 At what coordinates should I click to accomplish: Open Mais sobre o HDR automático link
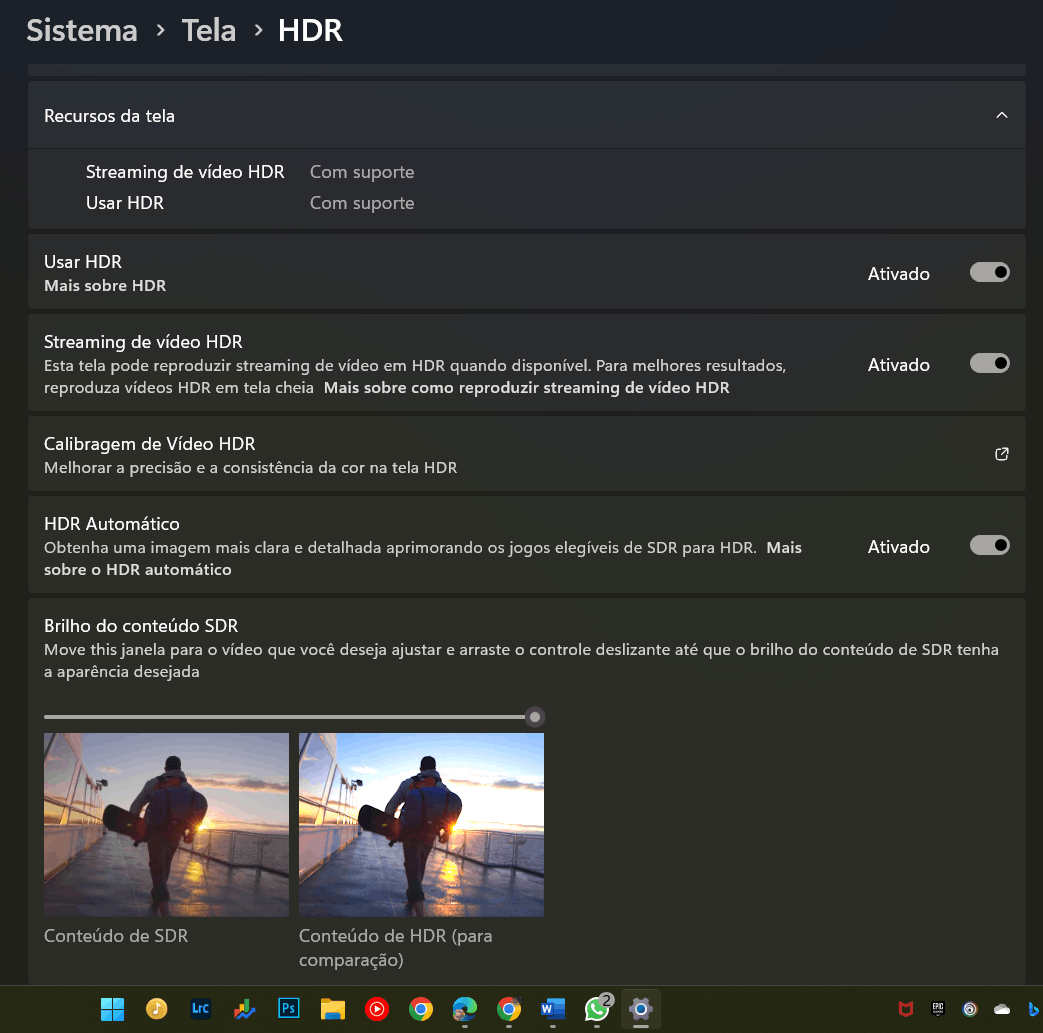423,559
